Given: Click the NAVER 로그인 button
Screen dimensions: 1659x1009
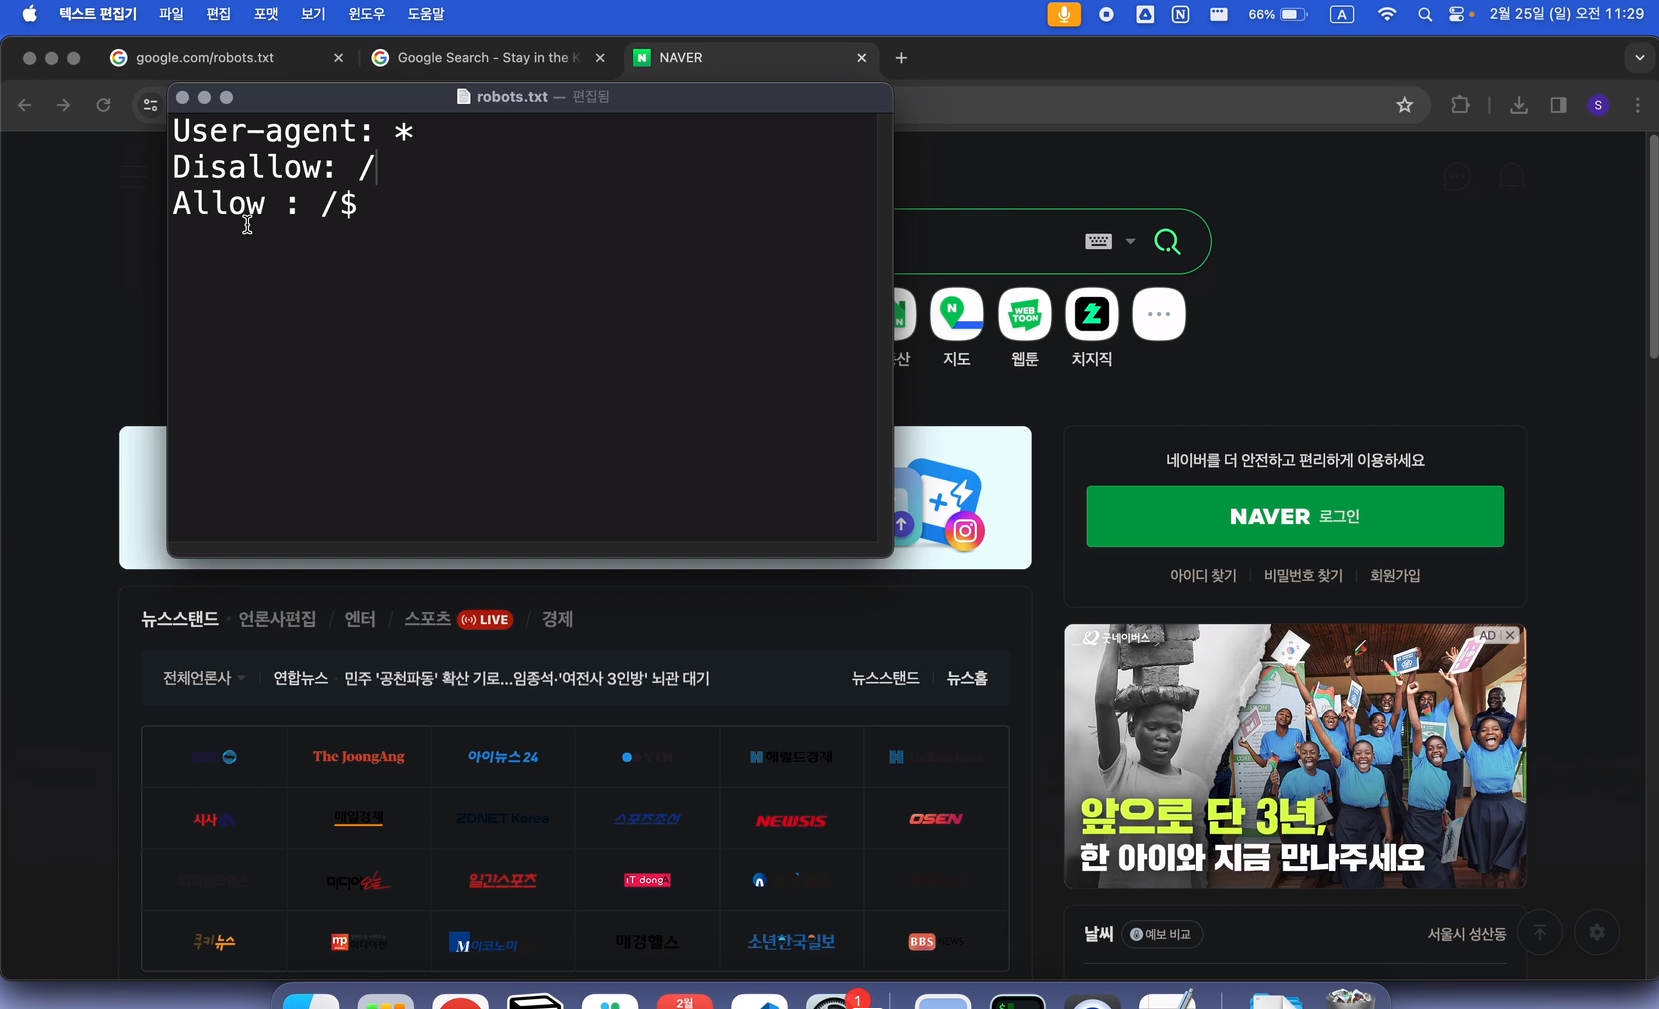Looking at the screenshot, I should coord(1295,516).
